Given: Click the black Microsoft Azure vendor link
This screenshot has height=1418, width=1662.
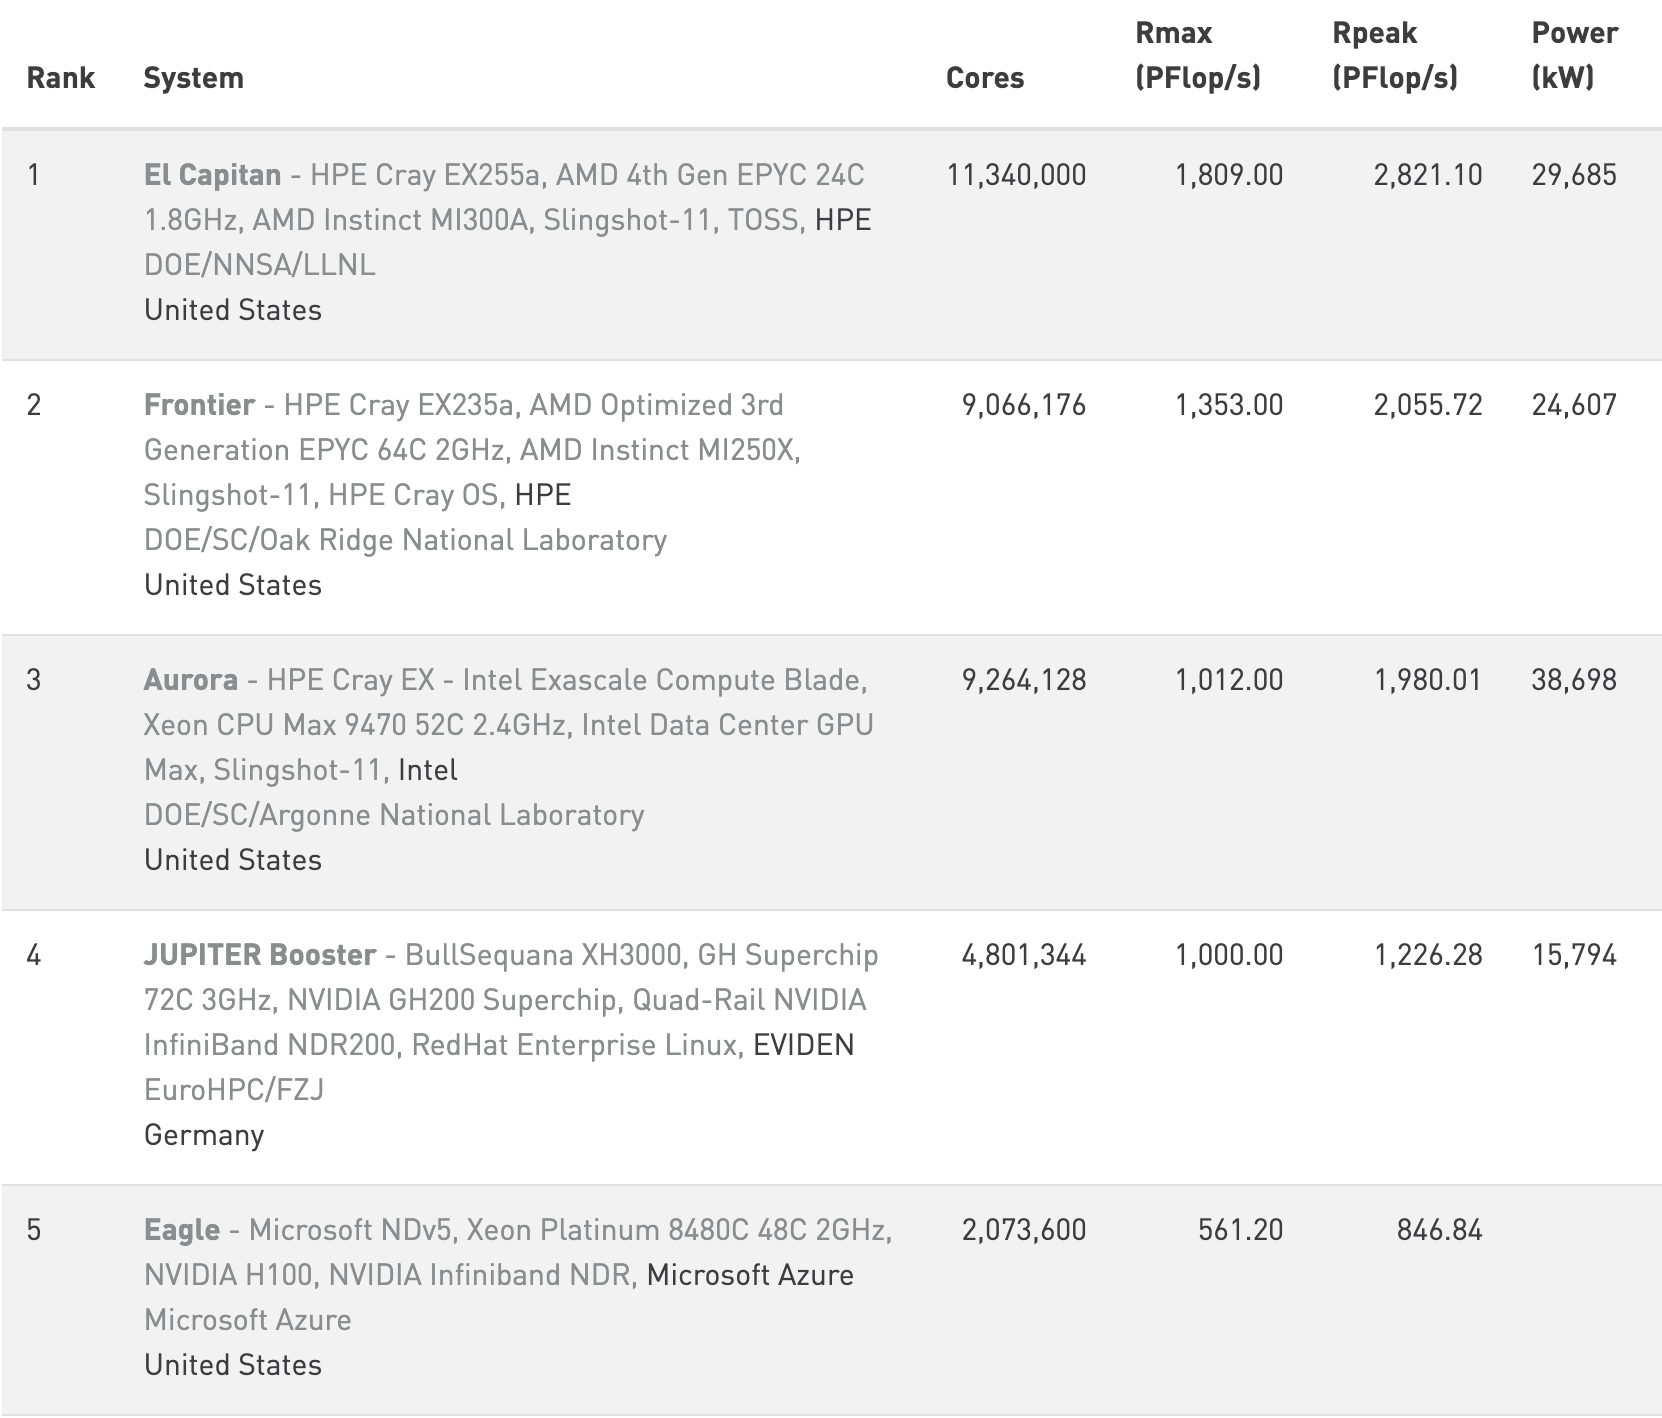Looking at the screenshot, I should tap(750, 1275).
